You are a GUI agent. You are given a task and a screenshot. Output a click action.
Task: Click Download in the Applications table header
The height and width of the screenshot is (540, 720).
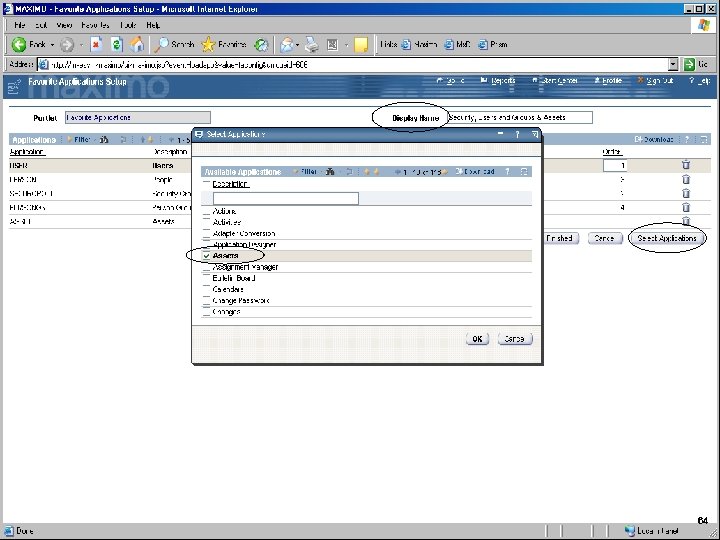pyautogui.click(x=654, y=139)
